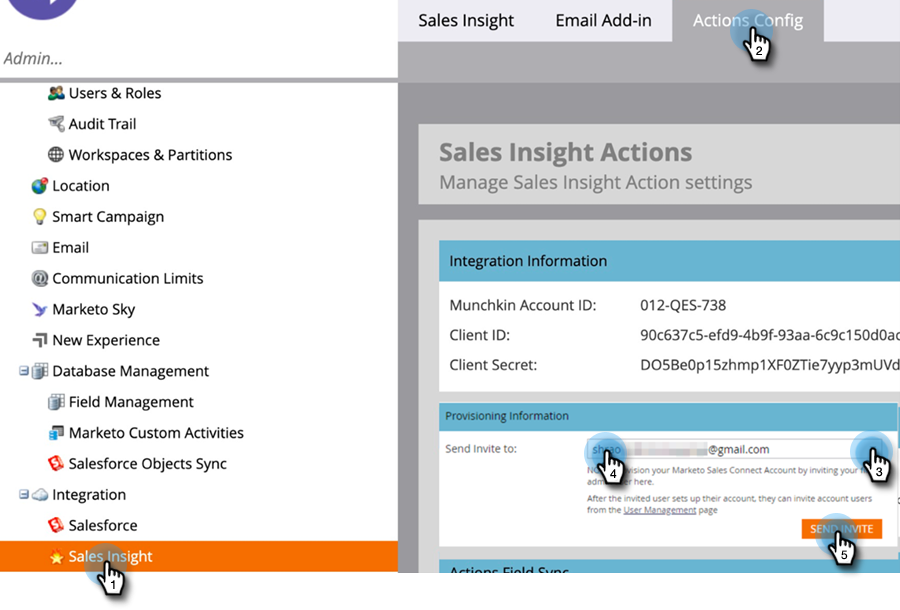Click the Smart Campaign lightbulb icon
The height and width of the screenshot is (610, 900).
40,216
